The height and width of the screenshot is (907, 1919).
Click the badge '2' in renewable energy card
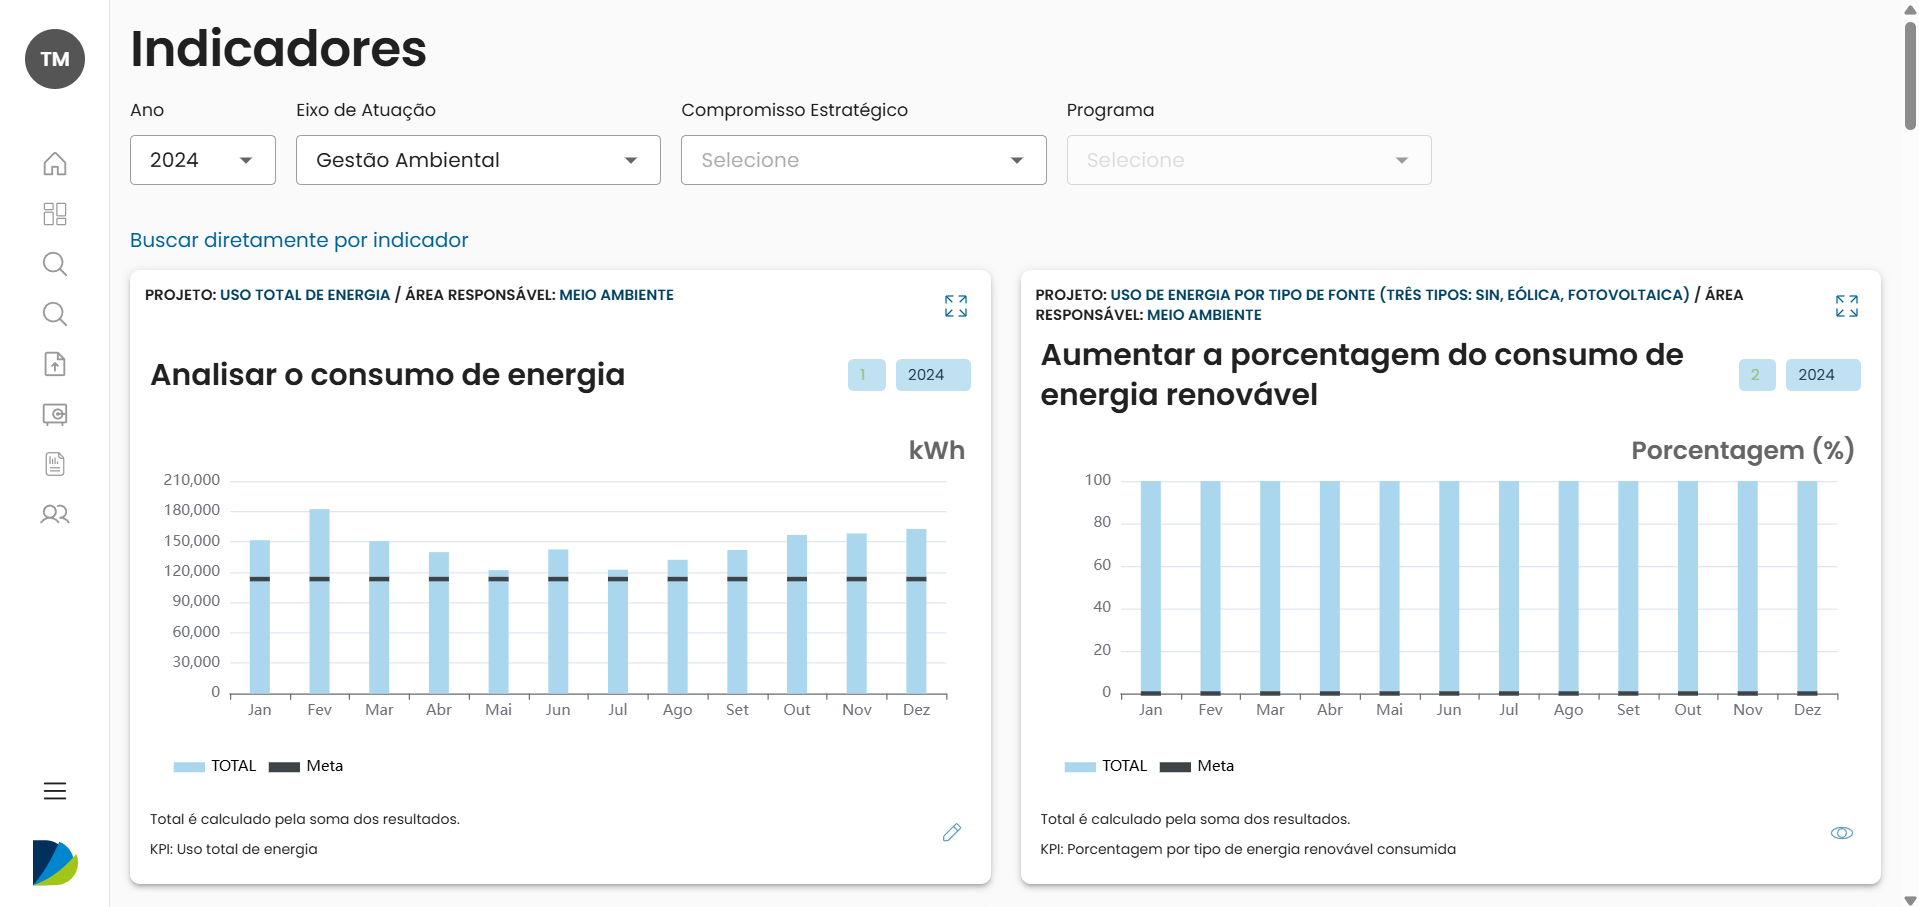[x=1757, y=375]
